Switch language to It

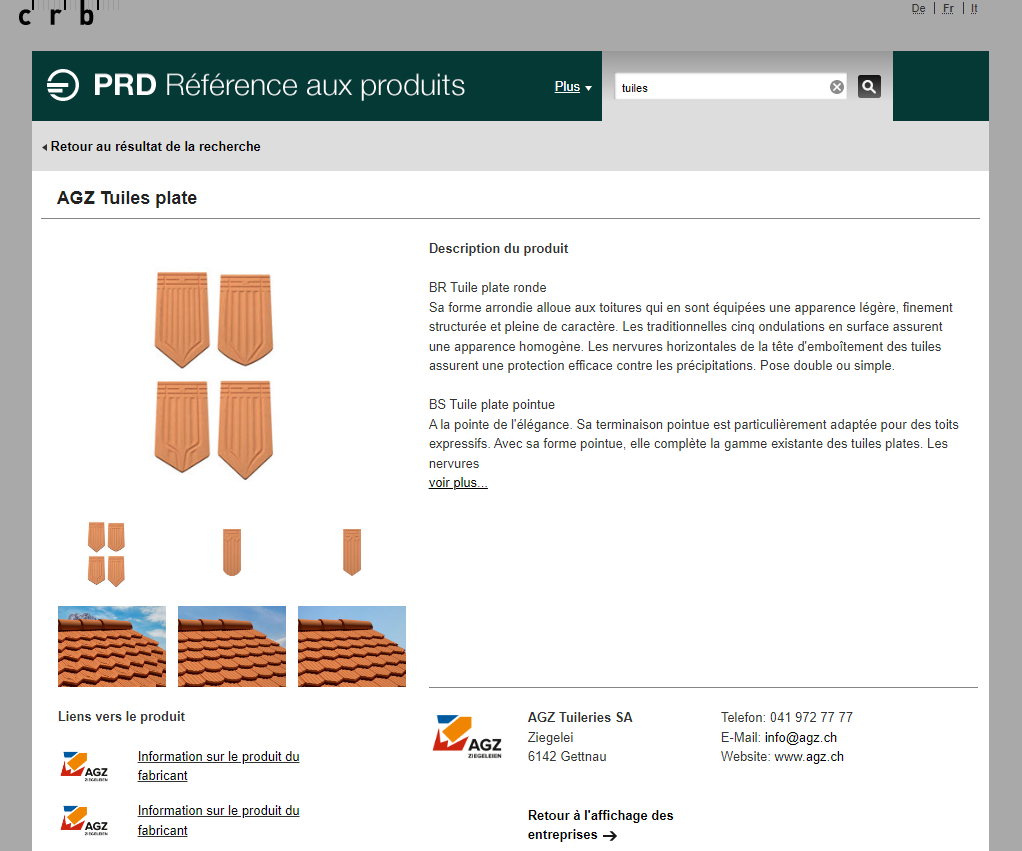pyautogui.click(x=974, y=8)
